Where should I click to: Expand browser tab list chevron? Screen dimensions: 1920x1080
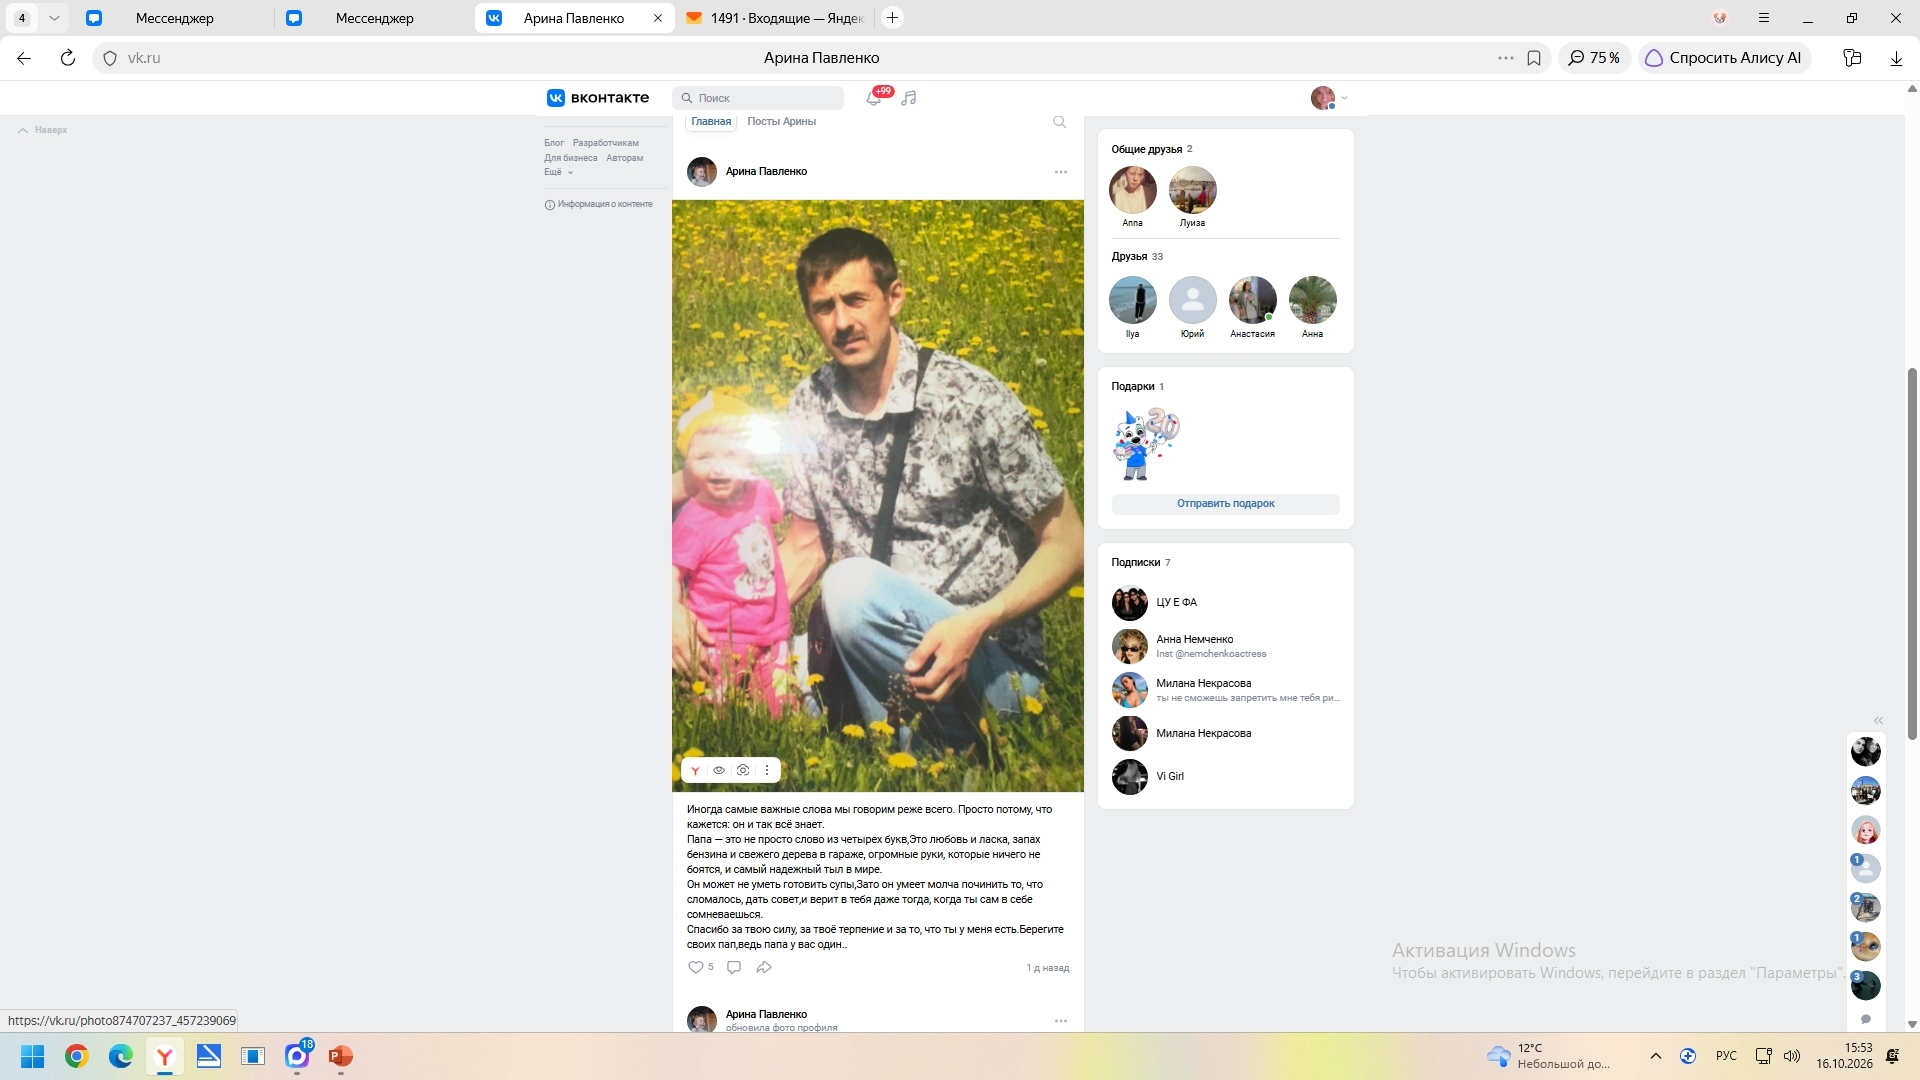tap(54, 18)
